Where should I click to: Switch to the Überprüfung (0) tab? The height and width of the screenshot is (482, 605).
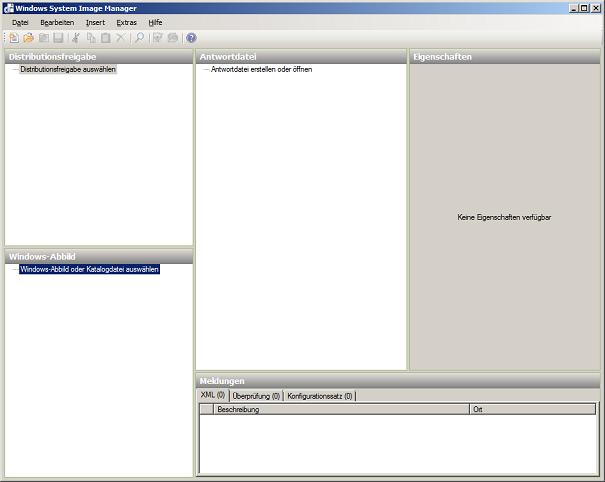256,396
